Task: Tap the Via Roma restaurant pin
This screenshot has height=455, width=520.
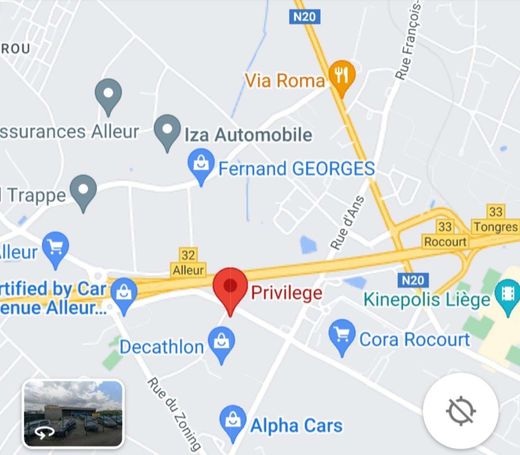Action: [x=342, y=78]
